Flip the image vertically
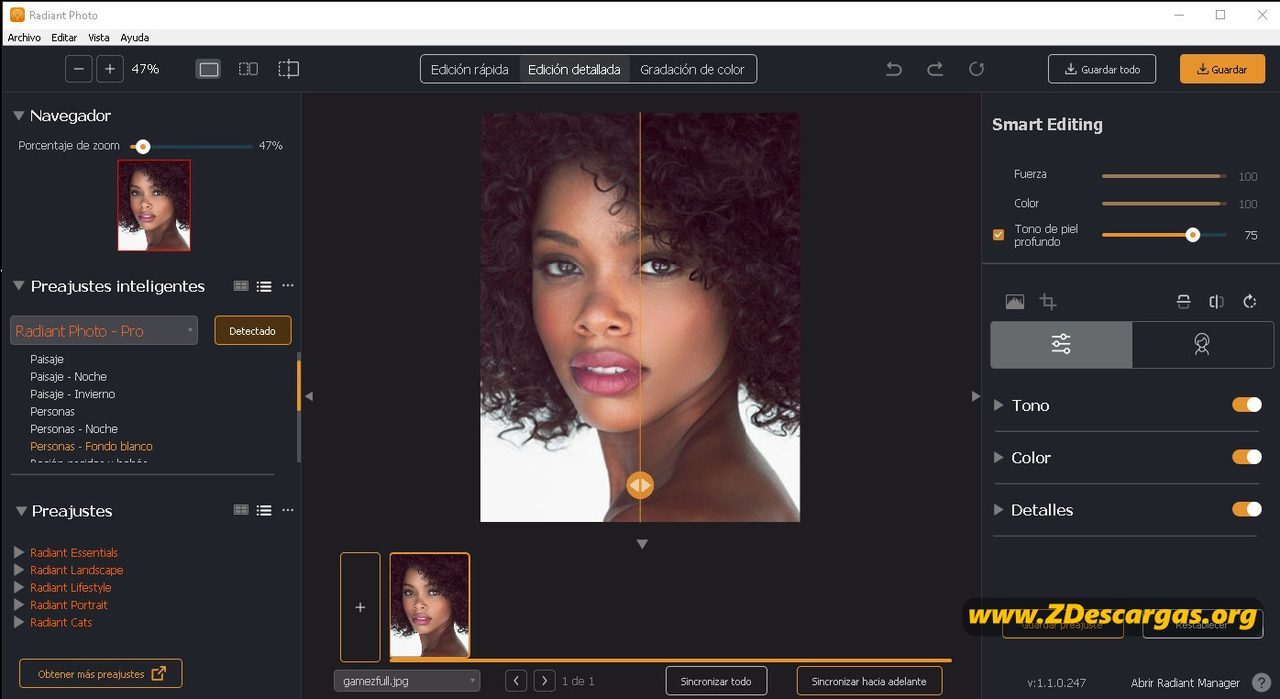This screenshot has height=699, width=1280. [x=1183, y=302]
